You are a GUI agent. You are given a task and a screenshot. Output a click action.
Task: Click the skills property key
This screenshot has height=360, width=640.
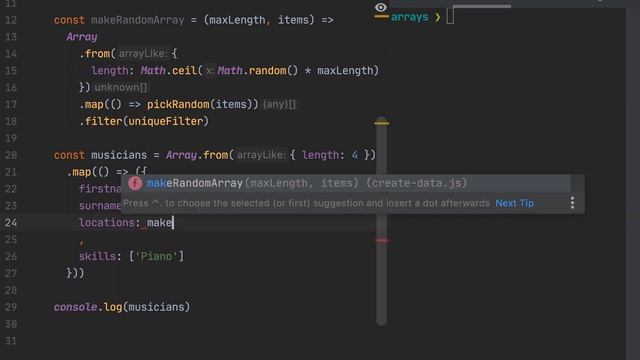pos(97,256)
